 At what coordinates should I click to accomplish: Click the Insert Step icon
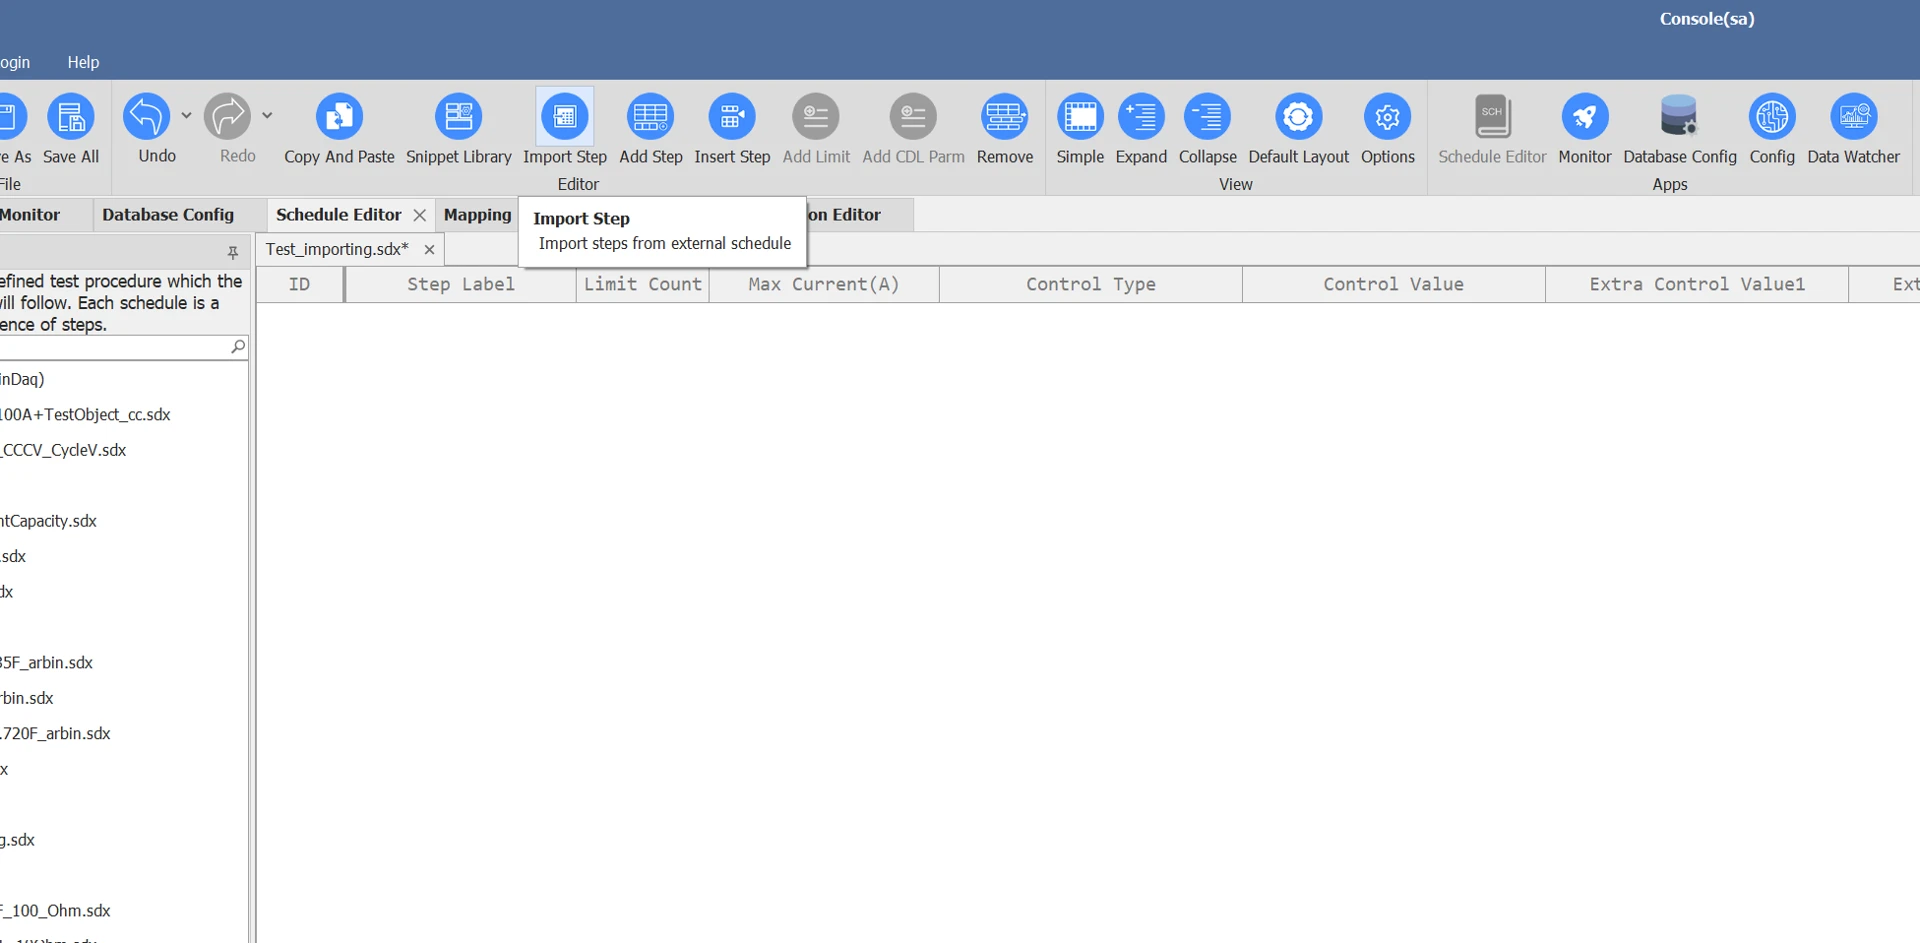click(x=732, y=117)
